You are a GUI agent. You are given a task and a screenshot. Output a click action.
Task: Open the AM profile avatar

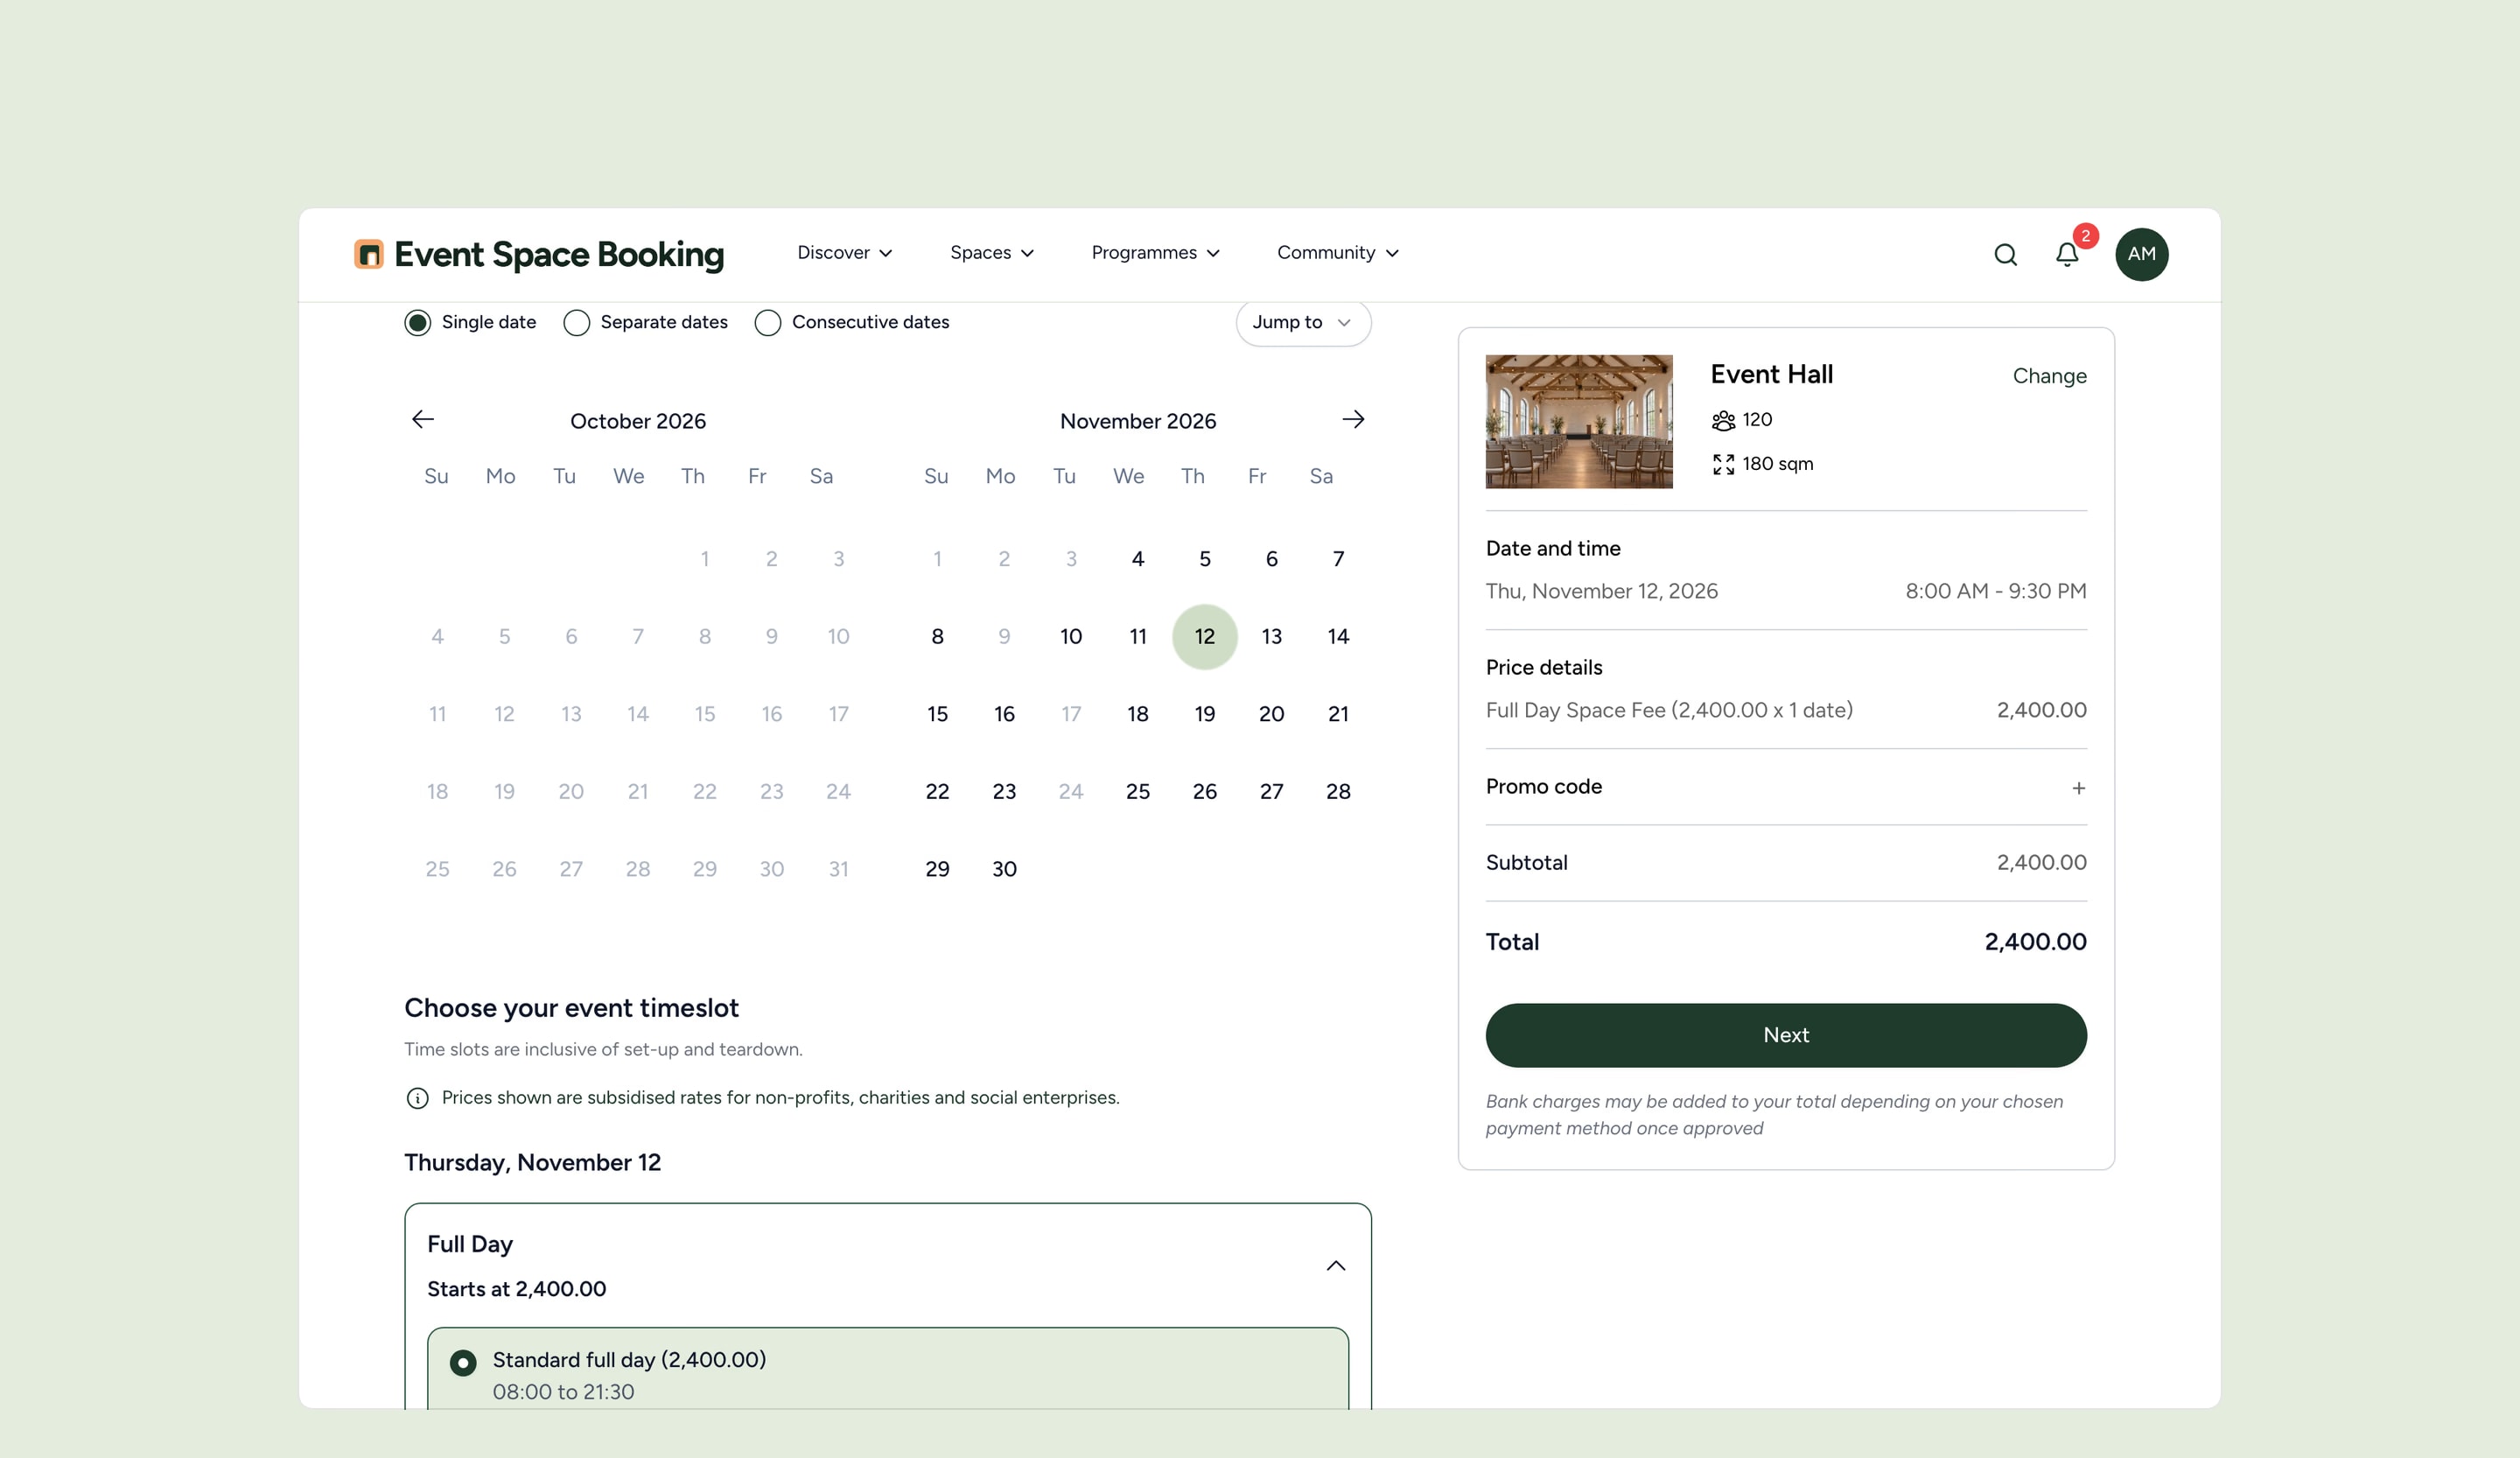pos(2141,254)
